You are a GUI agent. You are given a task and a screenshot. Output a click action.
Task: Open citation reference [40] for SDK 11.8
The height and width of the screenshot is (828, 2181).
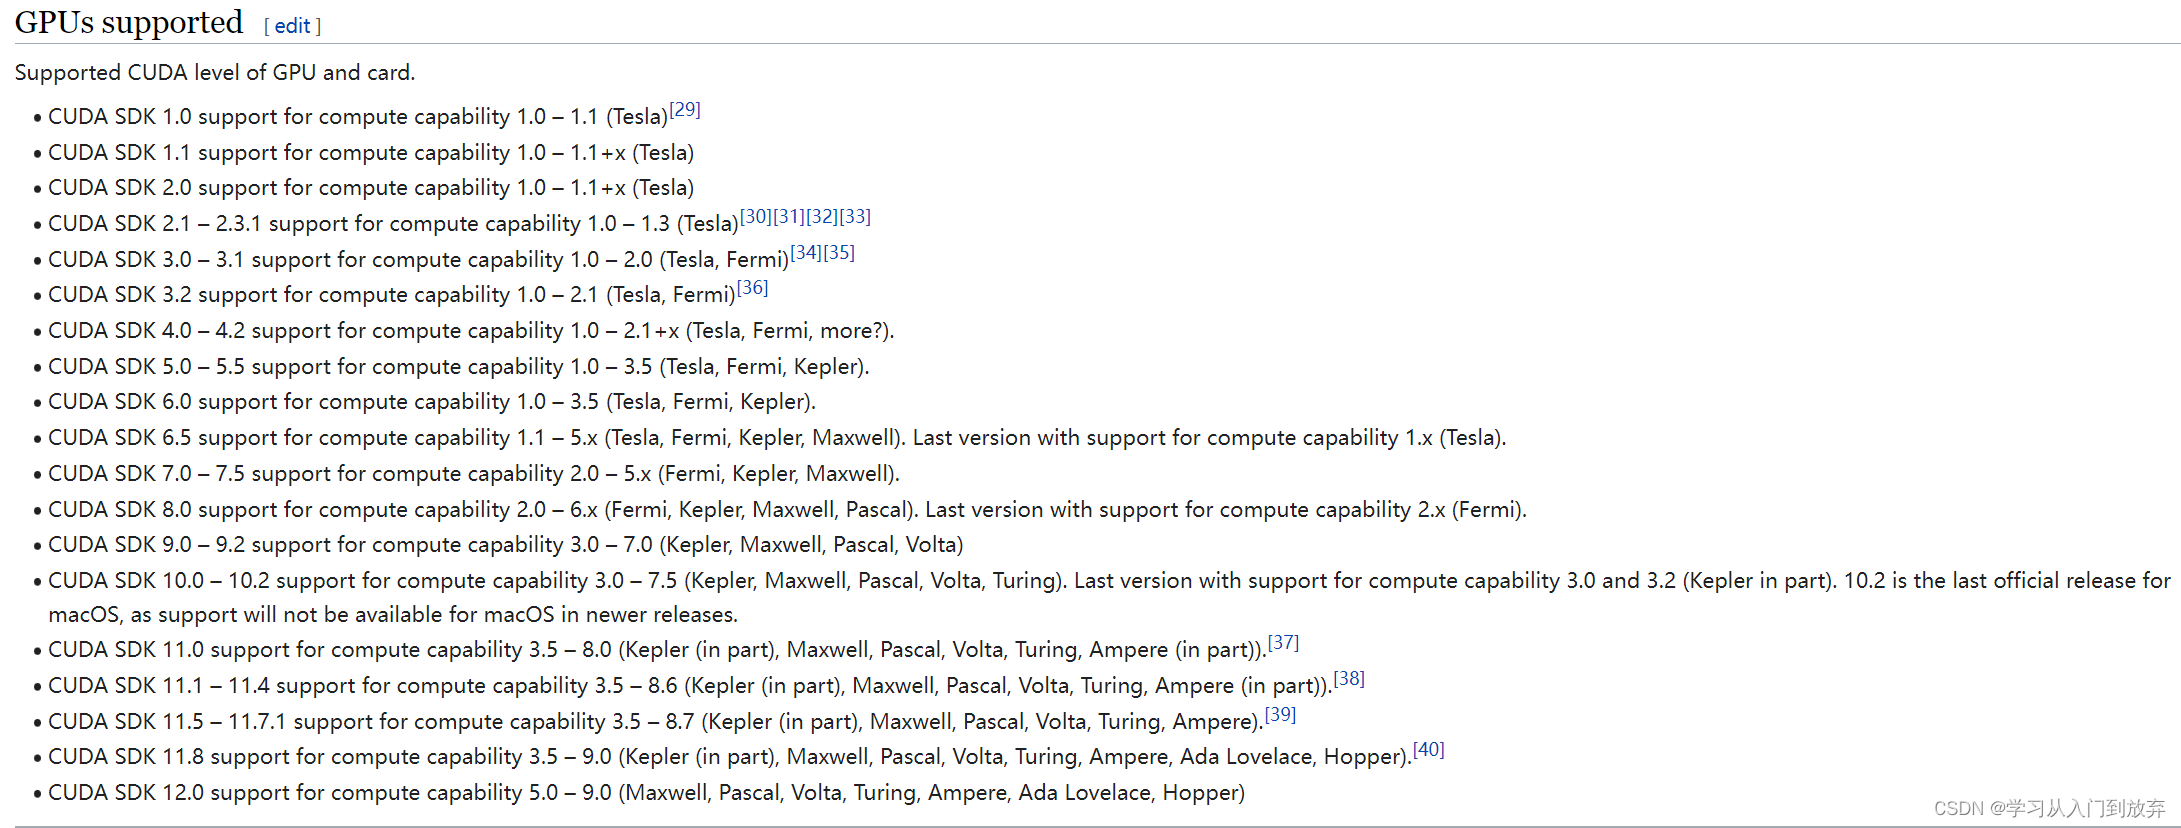(1429, 749)
